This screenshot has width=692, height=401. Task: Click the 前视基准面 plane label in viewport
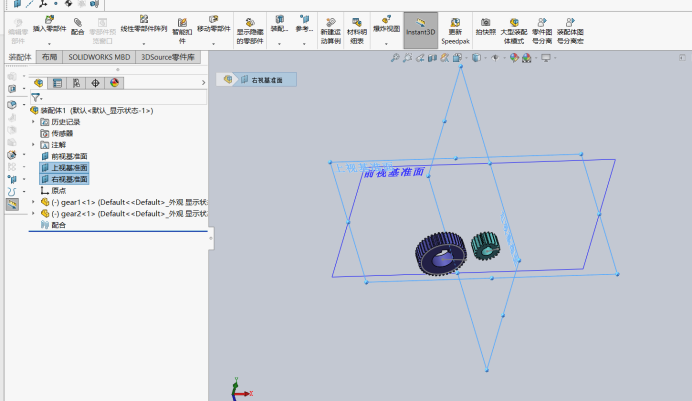pos(394,172)
